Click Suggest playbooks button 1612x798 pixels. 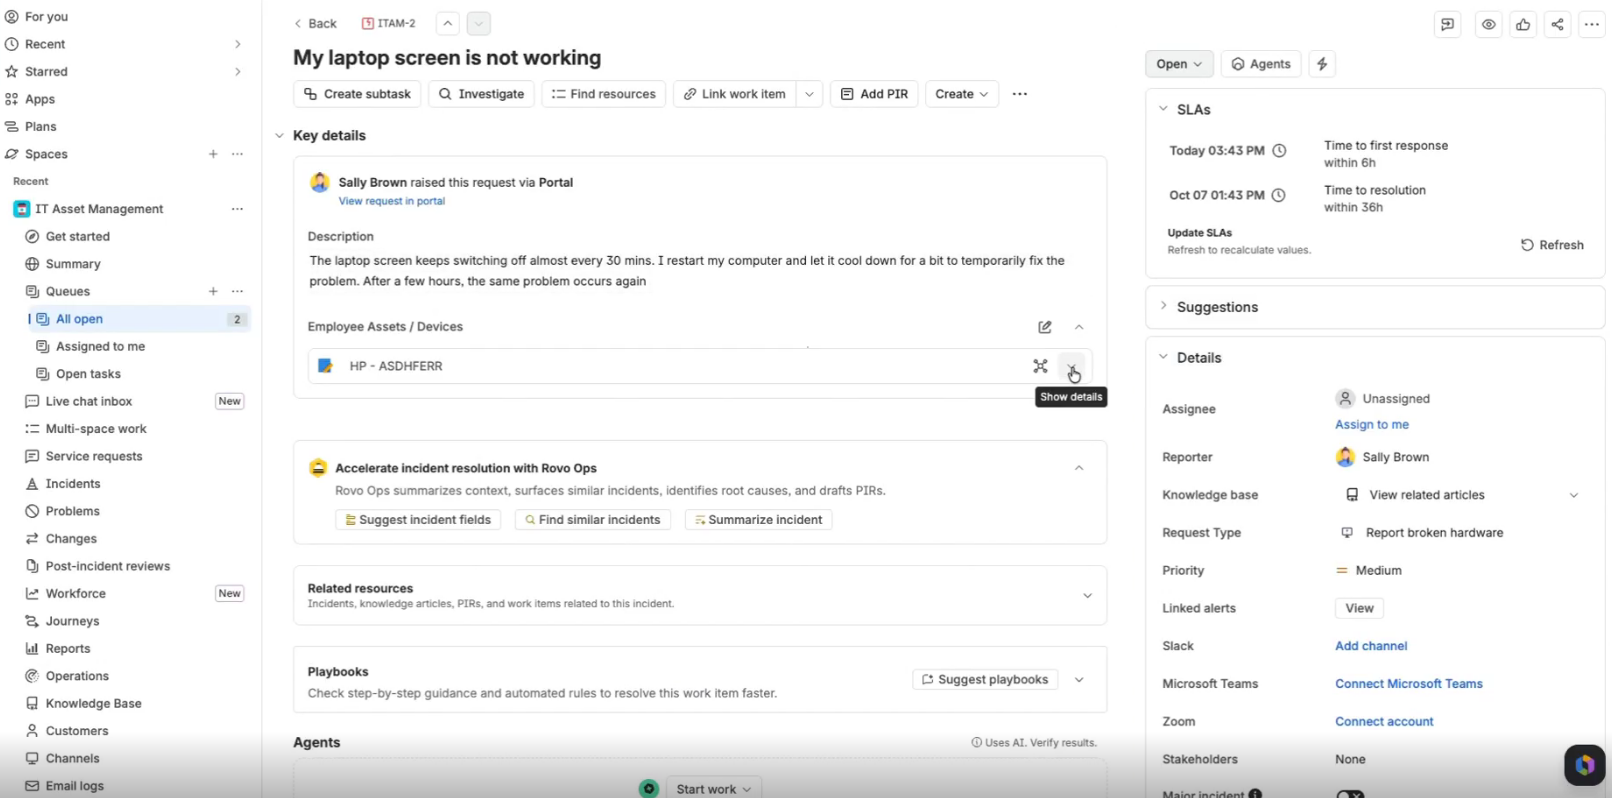(985, 680)
